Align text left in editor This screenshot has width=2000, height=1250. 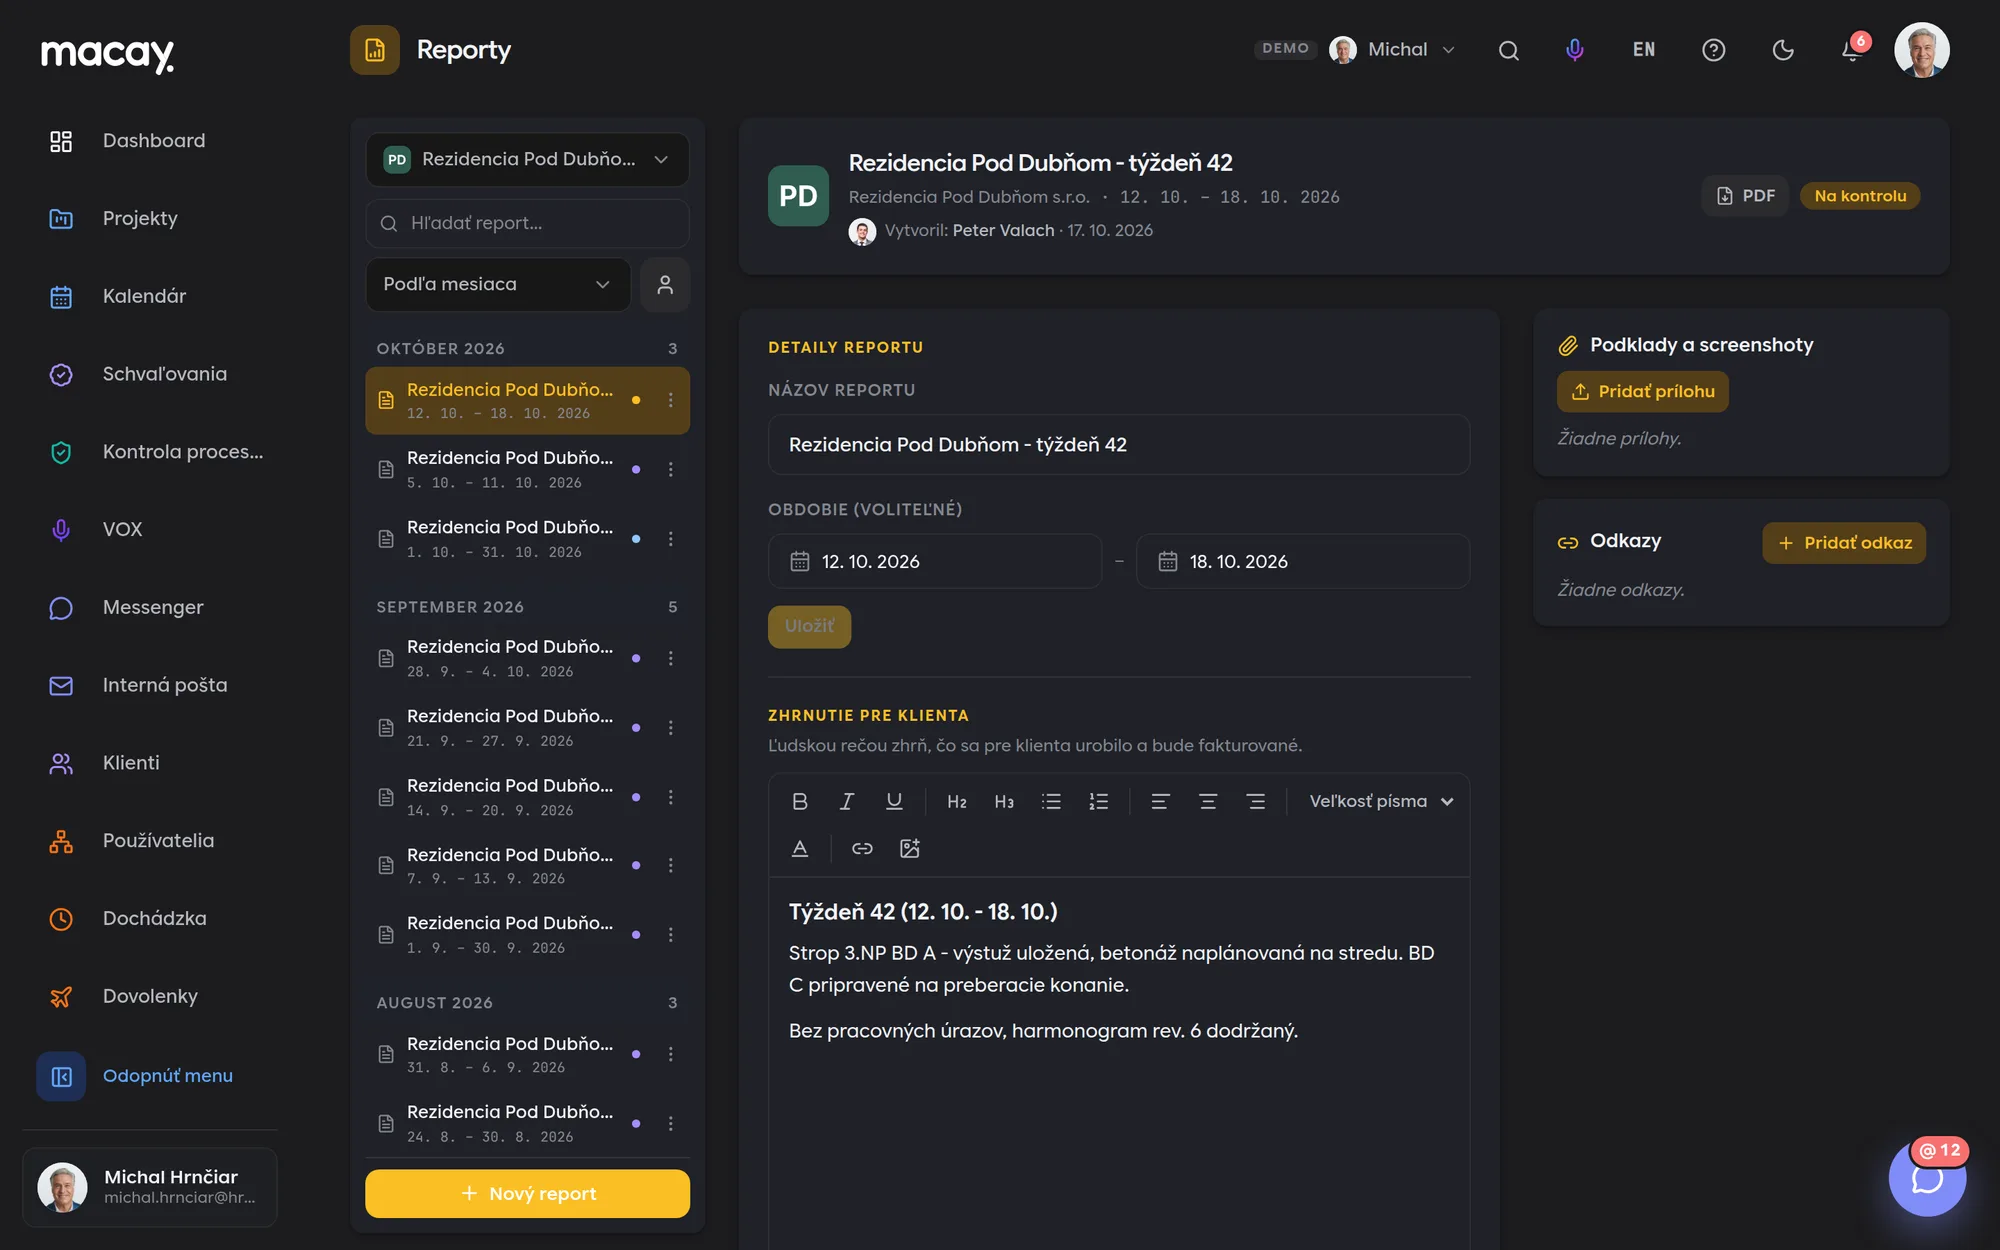[x=1160, y=801]
